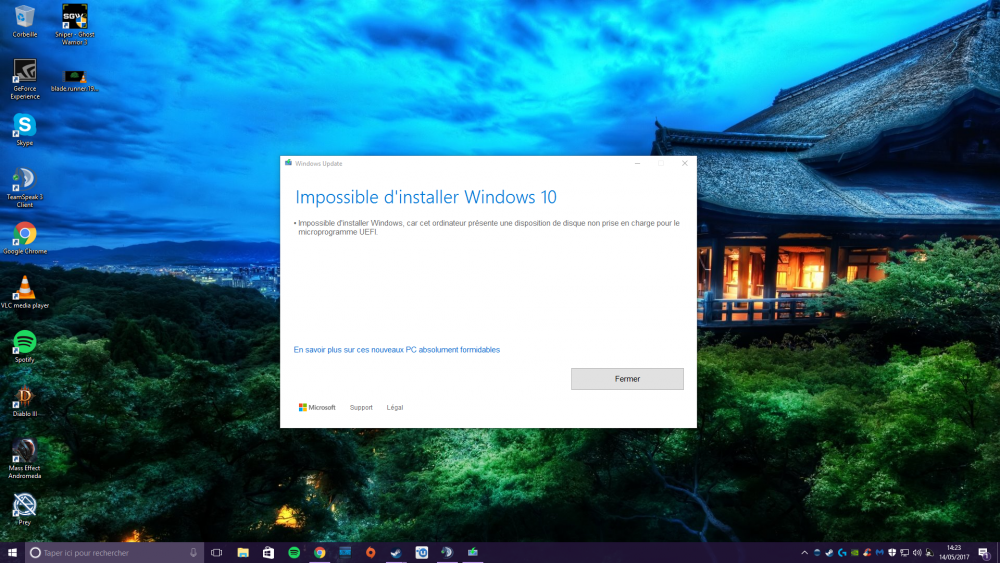Click the Cortana search box
1000x563 pixels.
(x=115, y=553)
